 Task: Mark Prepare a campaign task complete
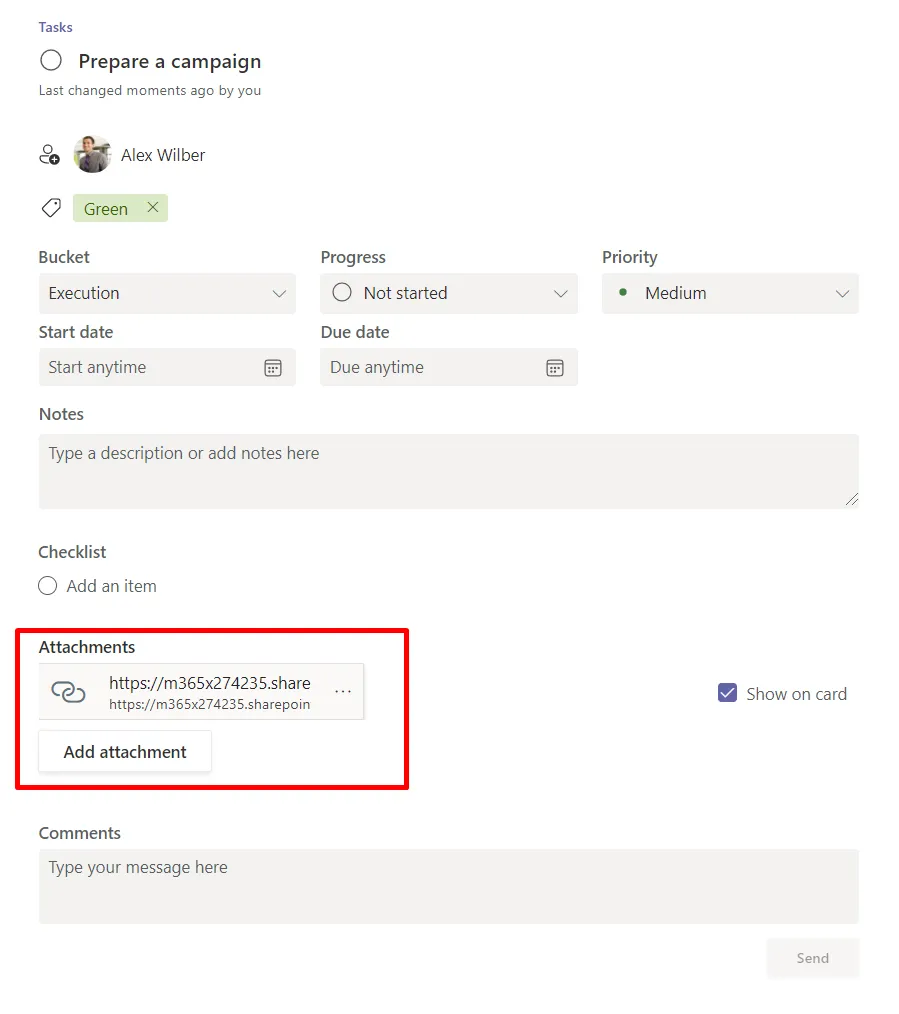pos(51,61)
